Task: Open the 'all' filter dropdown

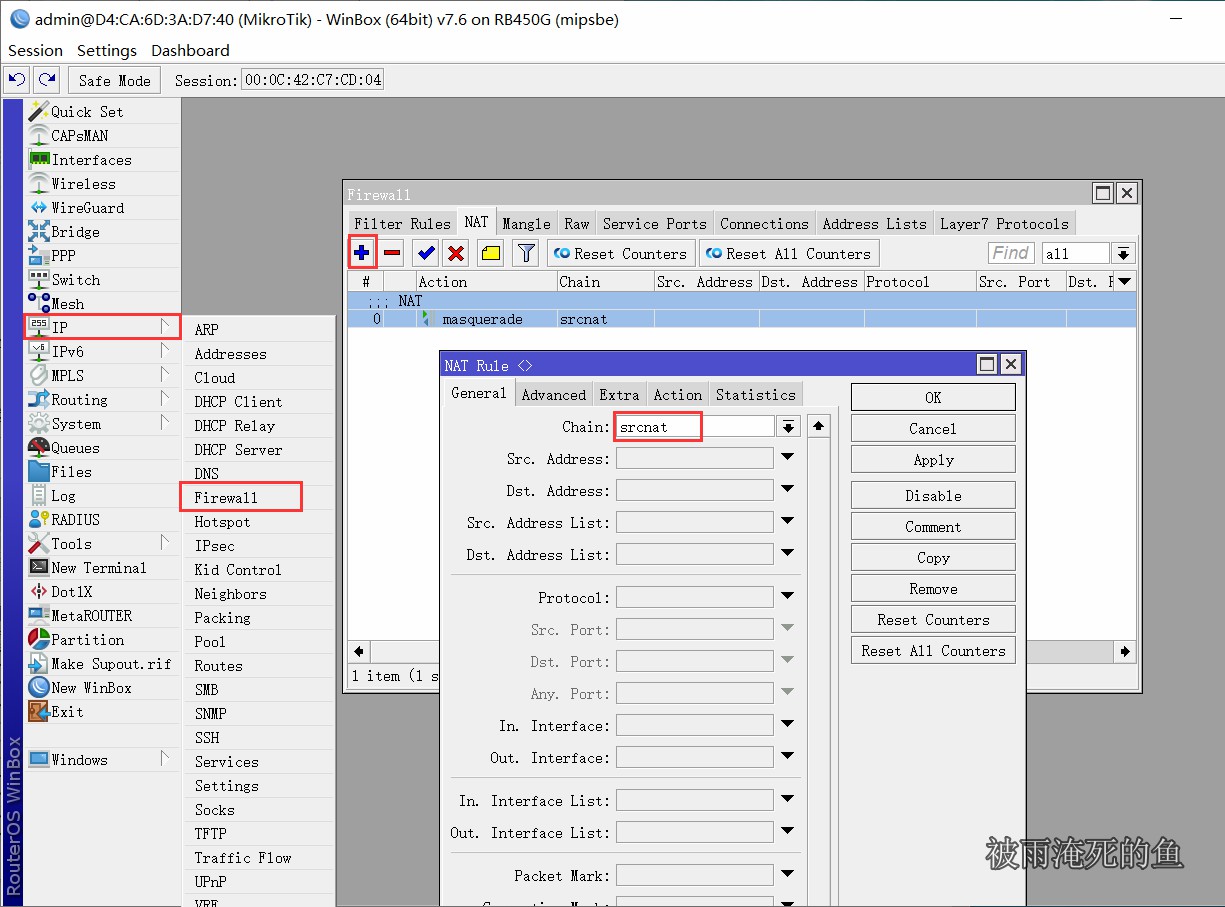Action: coord(1124,254)
